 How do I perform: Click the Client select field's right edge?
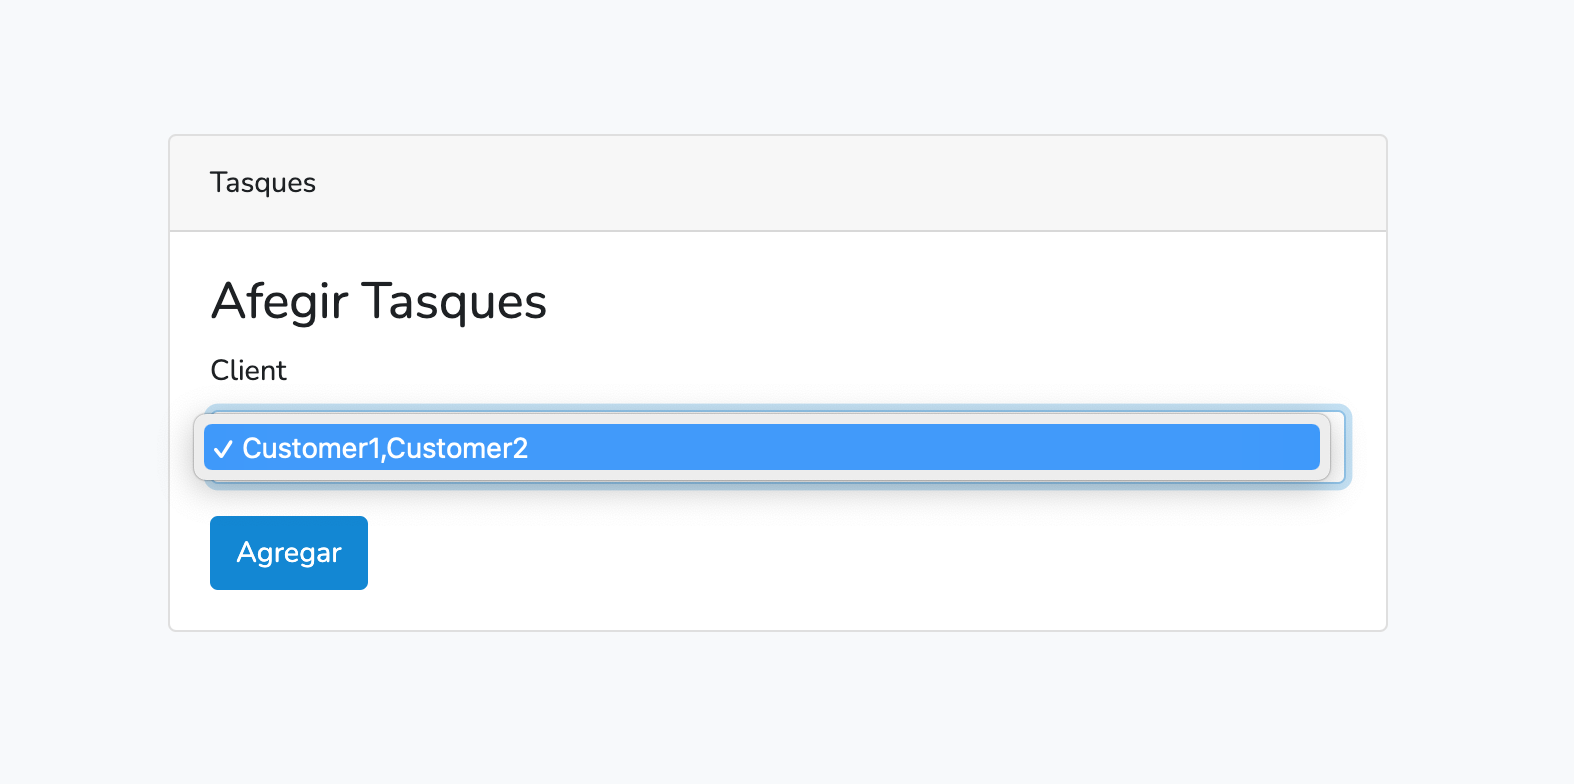(1338, 447)
